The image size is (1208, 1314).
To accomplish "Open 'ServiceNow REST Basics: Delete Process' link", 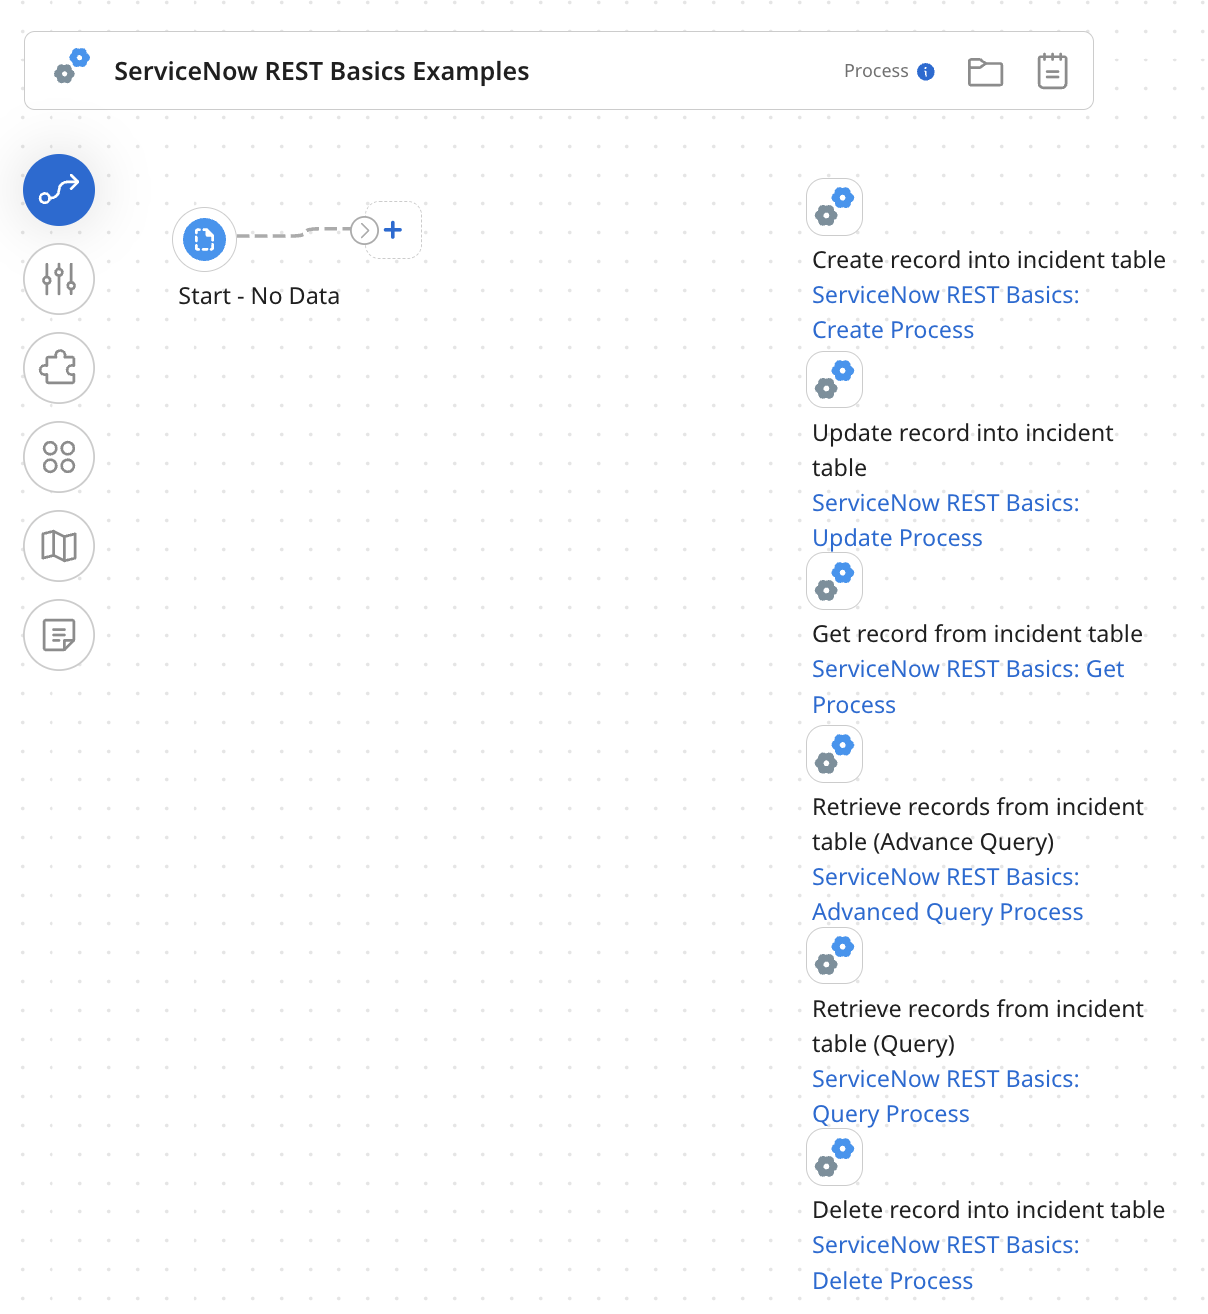I will click(x=944, y=1262).
